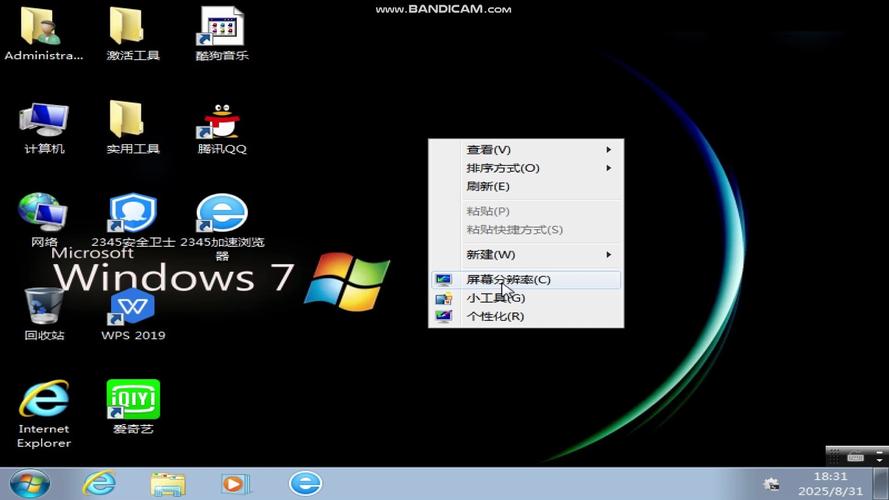
Task: Click the 新建(W) submenu arrow
Action: [608, 255]
